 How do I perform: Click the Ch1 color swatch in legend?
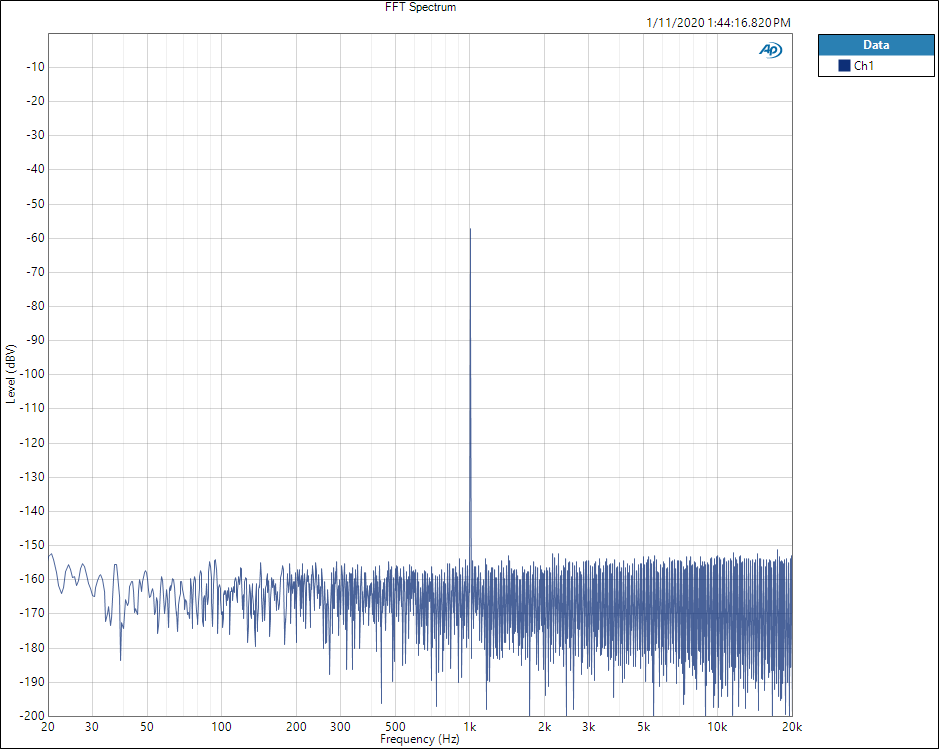(844, 66)
